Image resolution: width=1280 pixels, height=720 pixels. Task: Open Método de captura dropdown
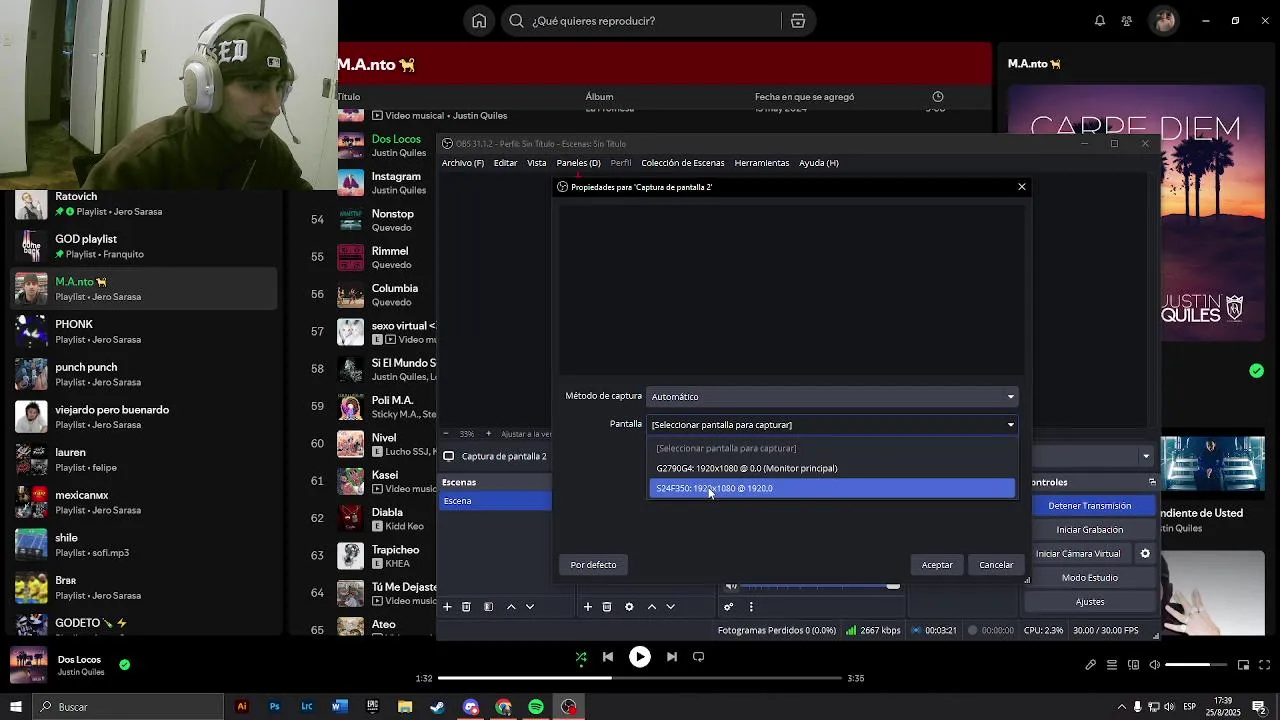point(832,397)
